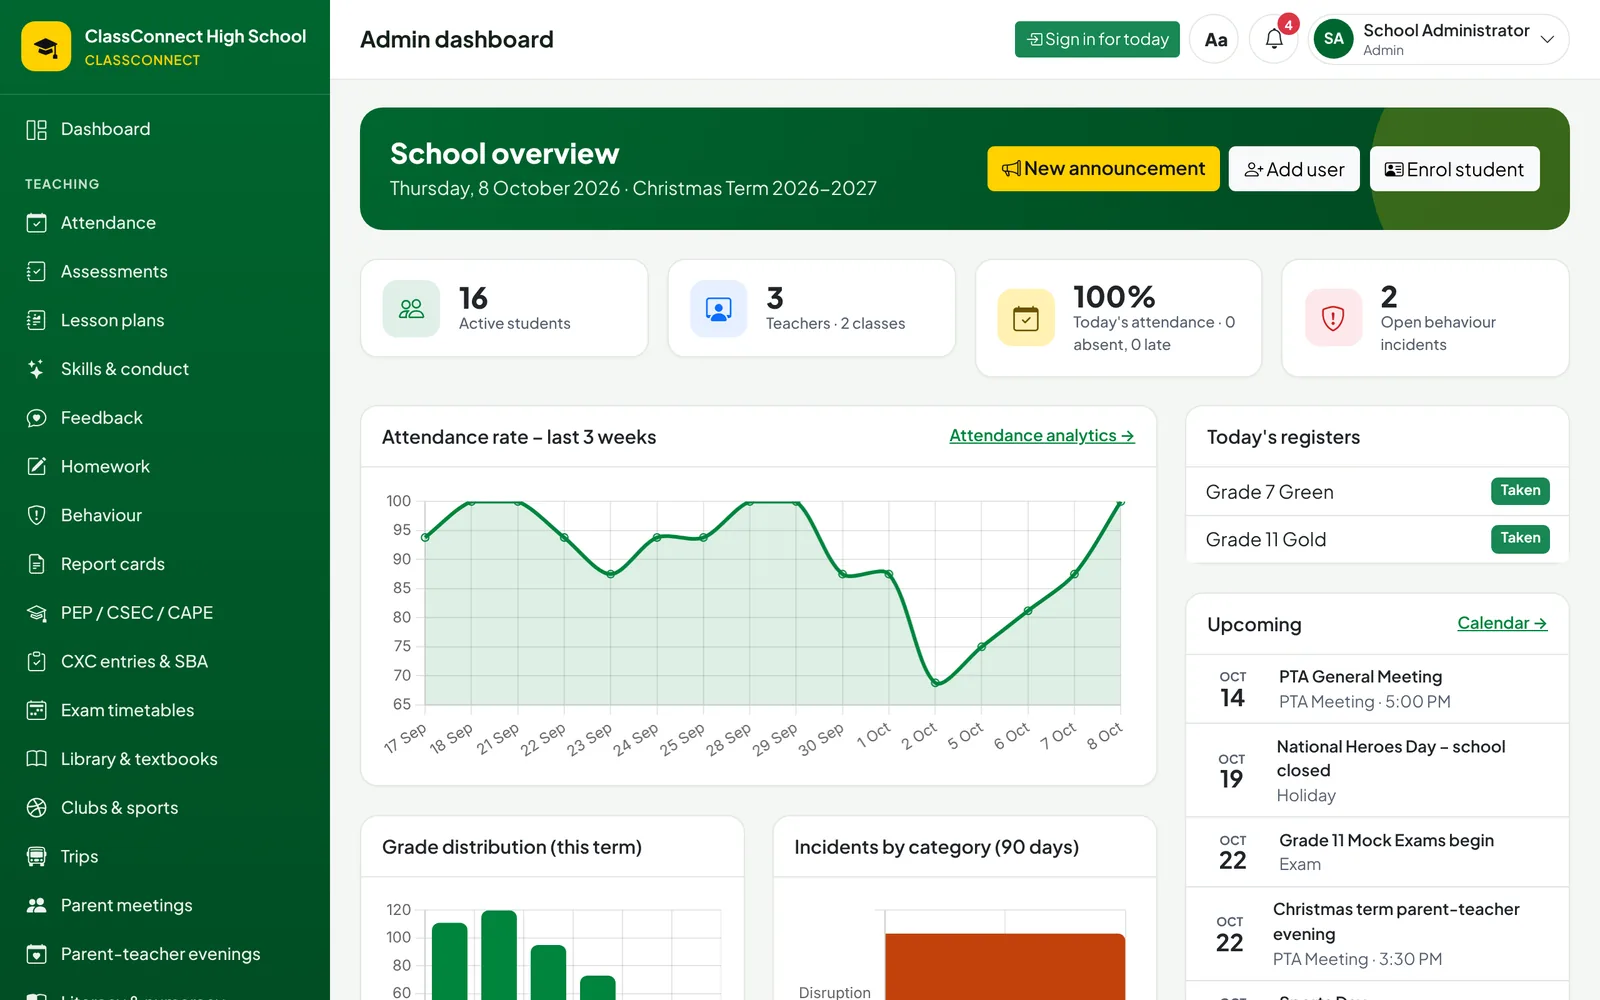Open Exam timetables page

(165, 710)
